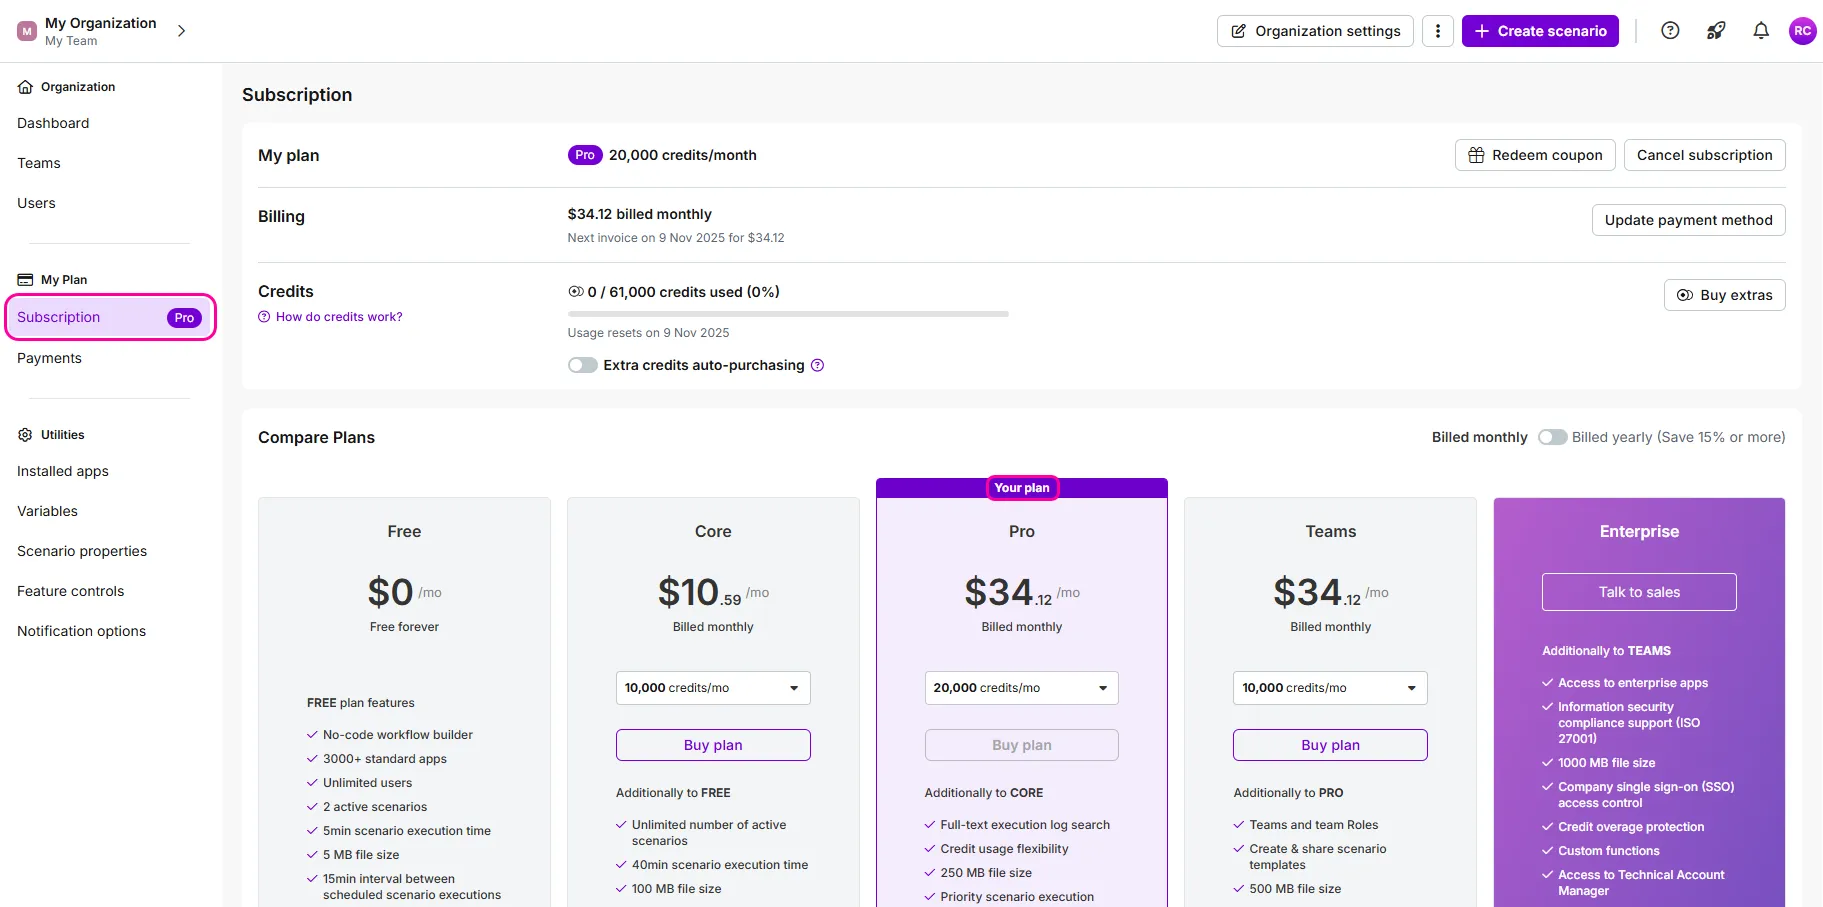
Task: Open the RC user avatar menu
Action: point(1802,31)
